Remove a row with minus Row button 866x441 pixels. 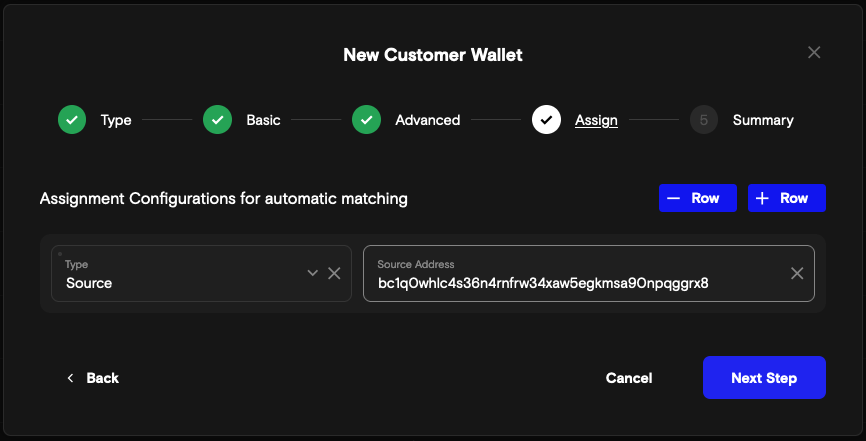click(x=698, y=198)
